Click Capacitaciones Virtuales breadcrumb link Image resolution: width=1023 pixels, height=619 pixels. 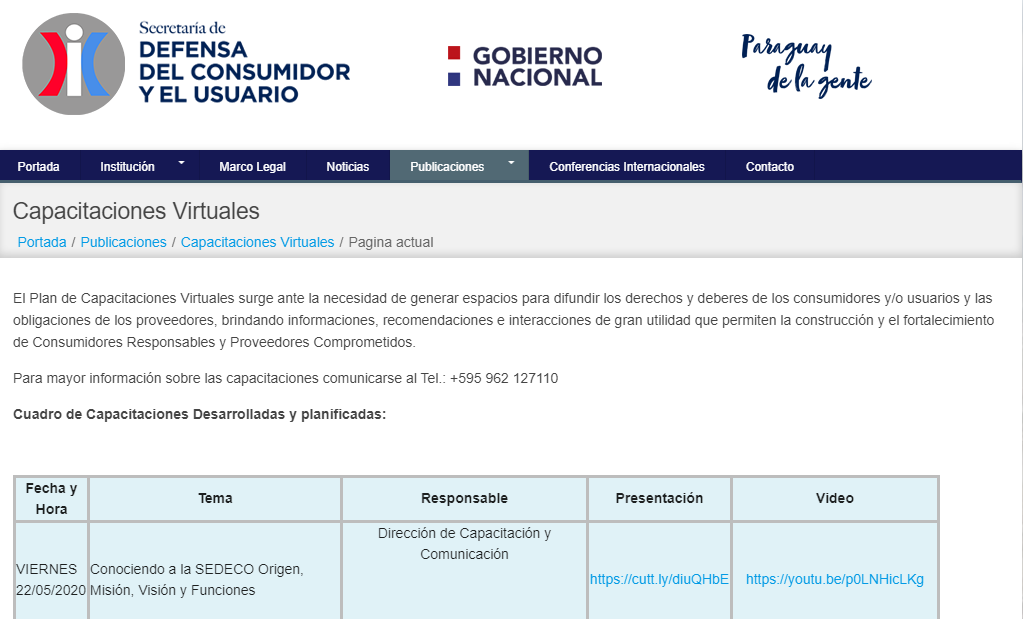click(x=257, y=242)
